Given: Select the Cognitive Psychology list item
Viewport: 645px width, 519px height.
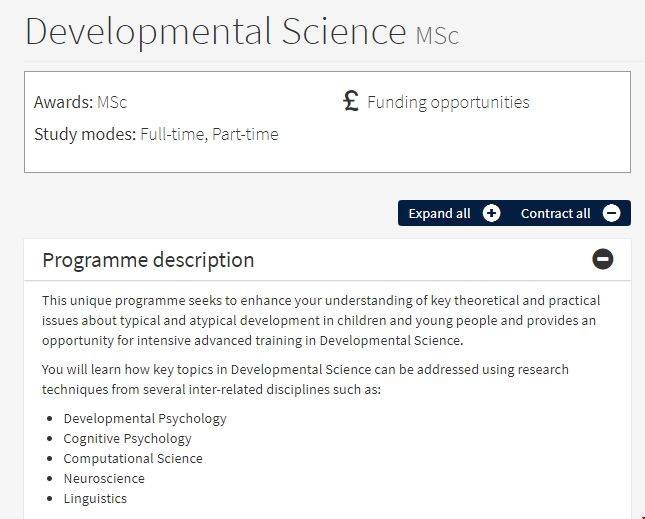Looking at the screenshot, I should (x=127, y=438).
